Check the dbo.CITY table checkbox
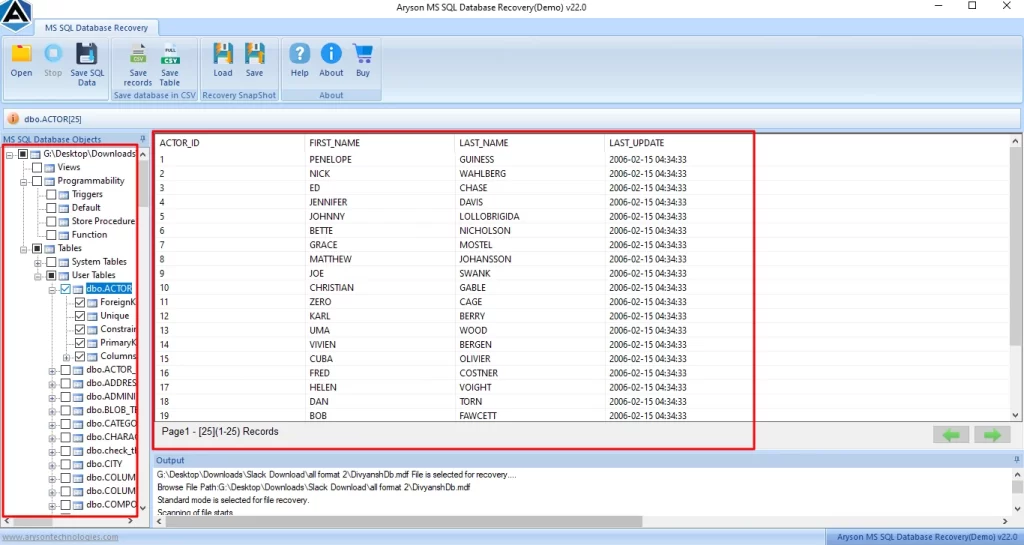Image resolution: width=1024 pixels, height=545 pixels. 65,464
